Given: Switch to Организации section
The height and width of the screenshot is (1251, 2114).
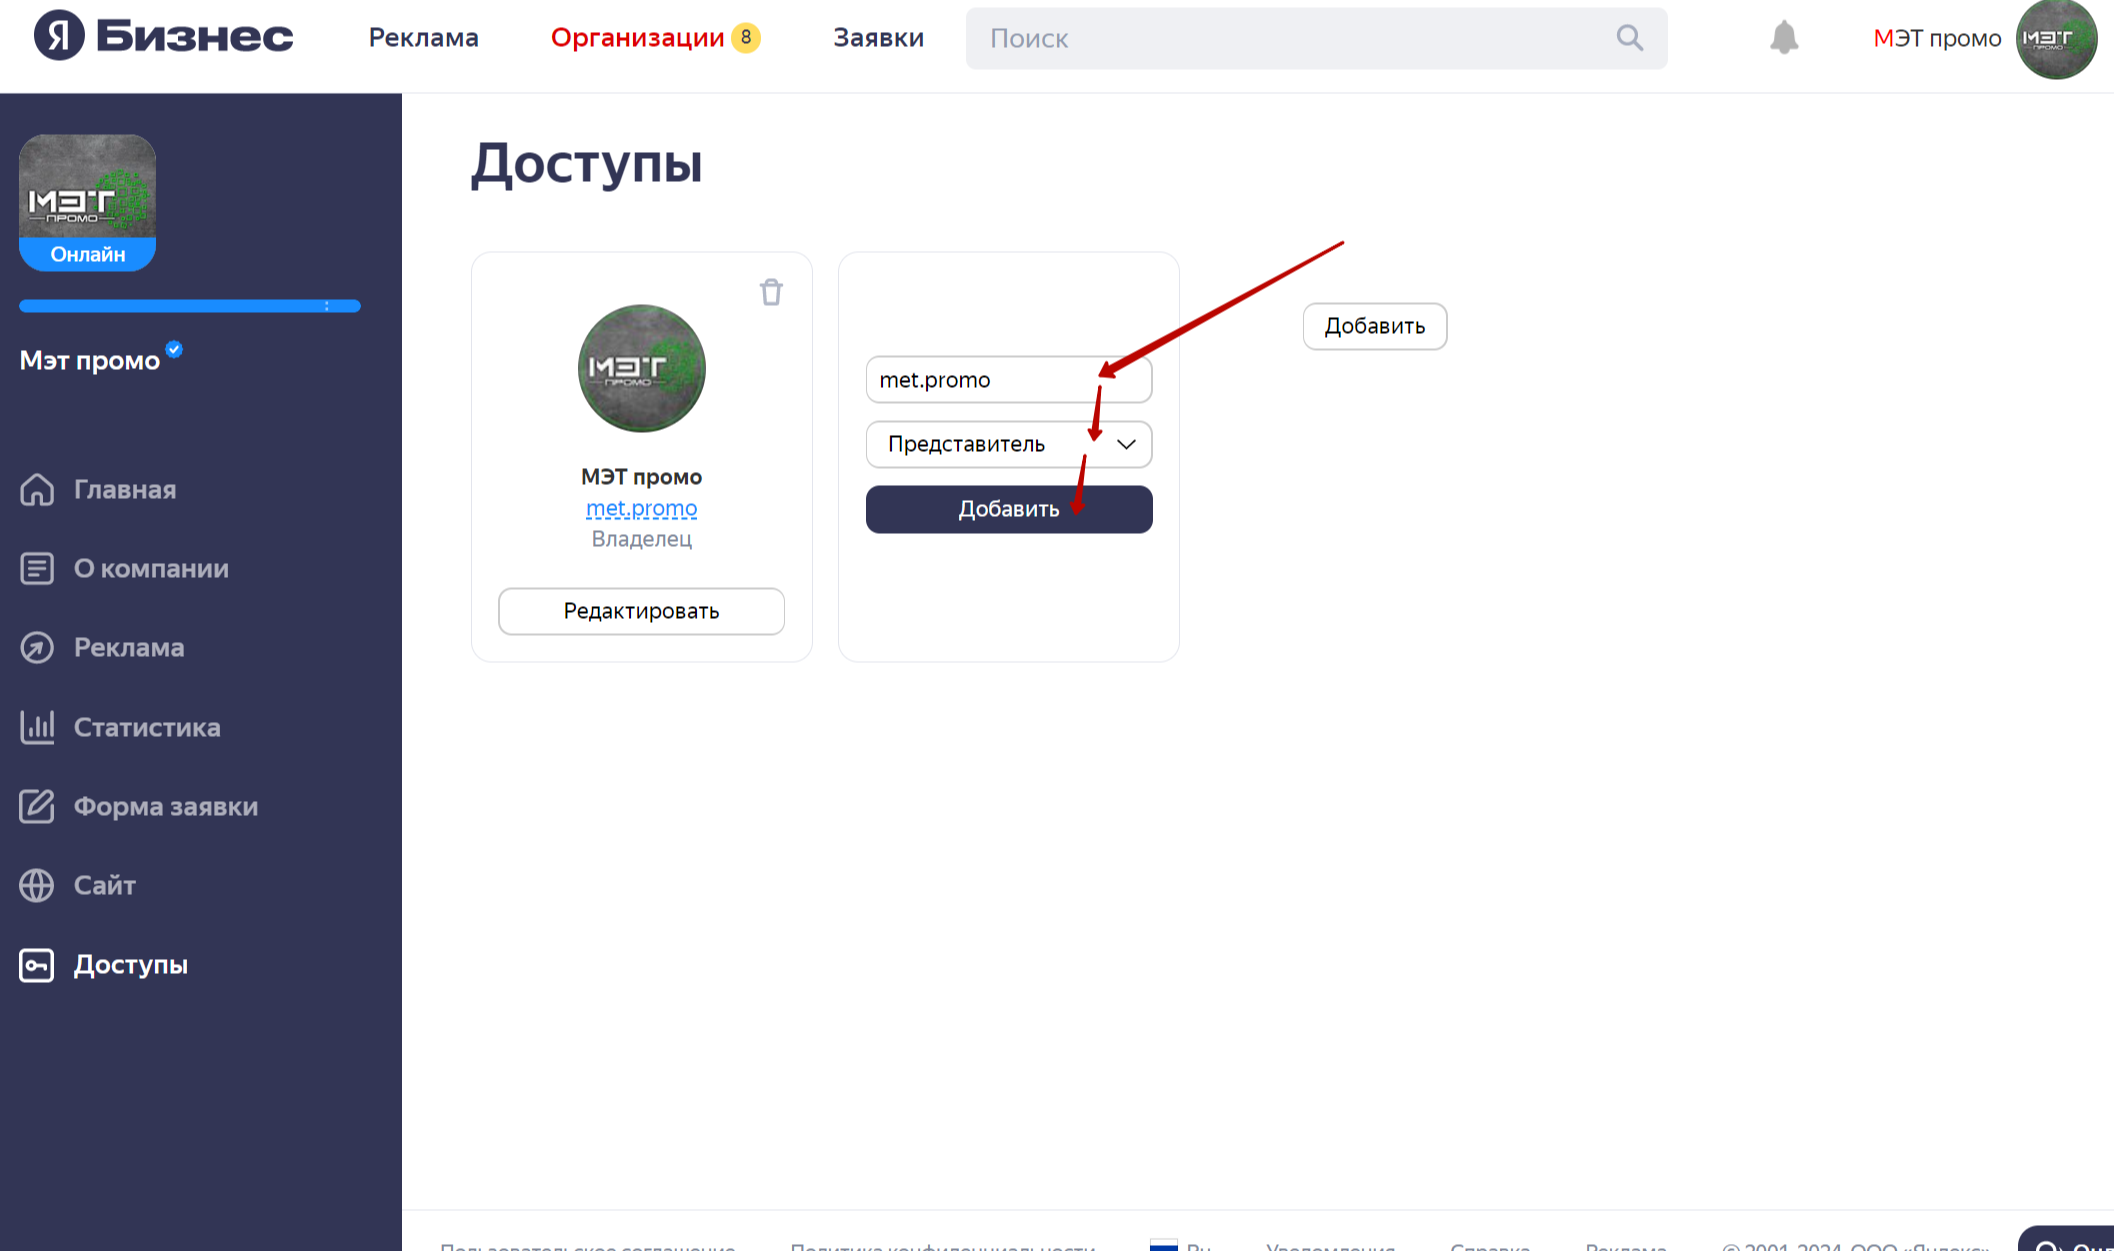Looking at the screenshot, I should point(637,38).
